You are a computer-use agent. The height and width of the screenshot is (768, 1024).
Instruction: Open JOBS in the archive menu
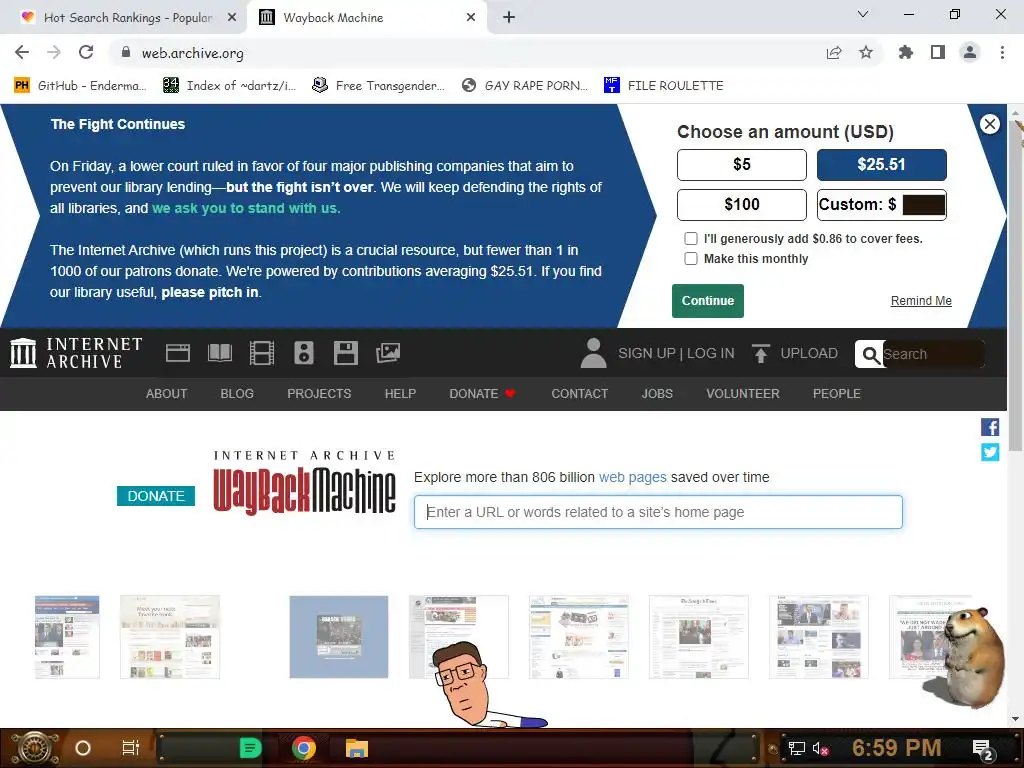(657, 394)
